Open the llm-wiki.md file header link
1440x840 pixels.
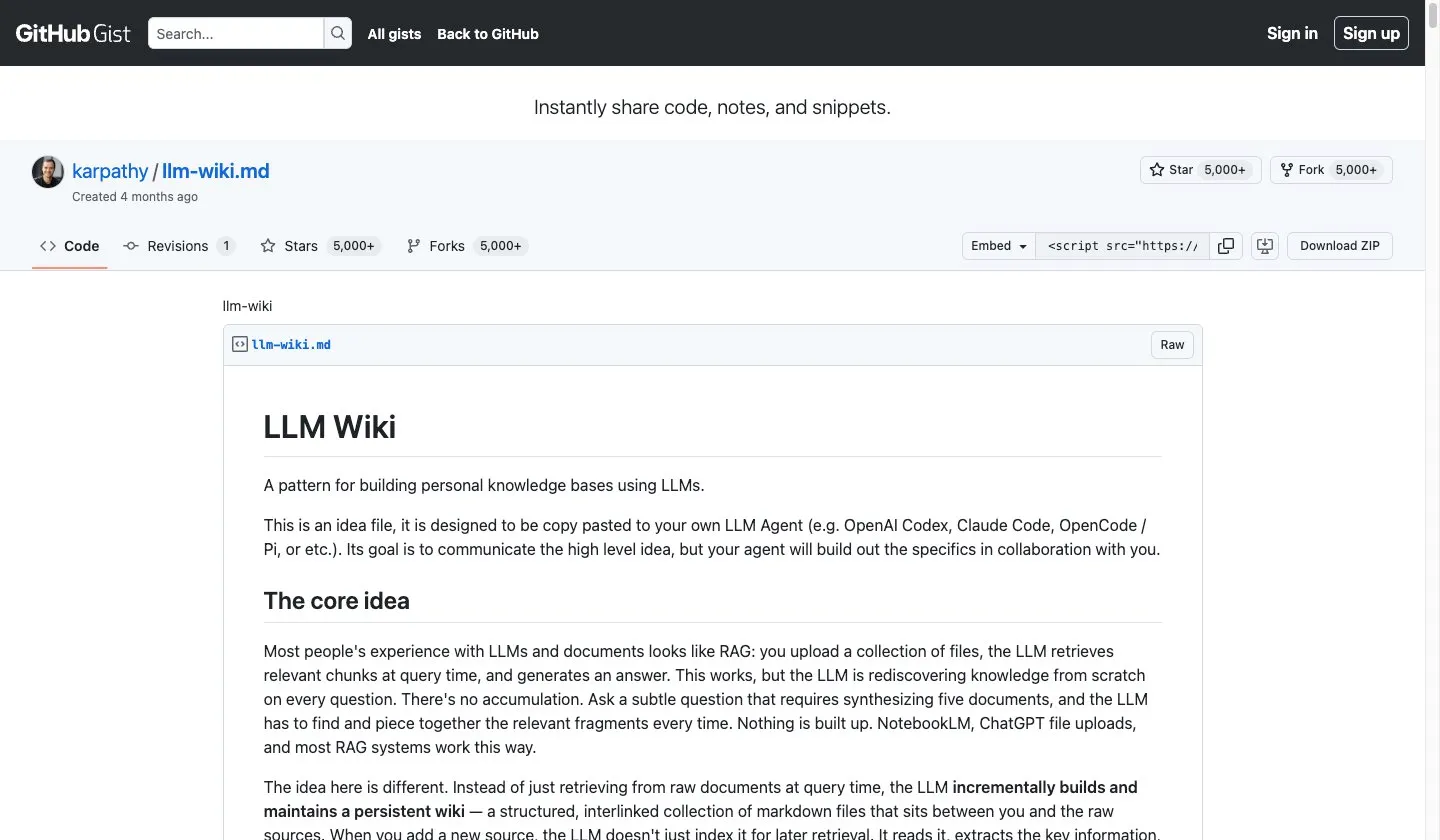pyautogui.click(x=291, y=344)
